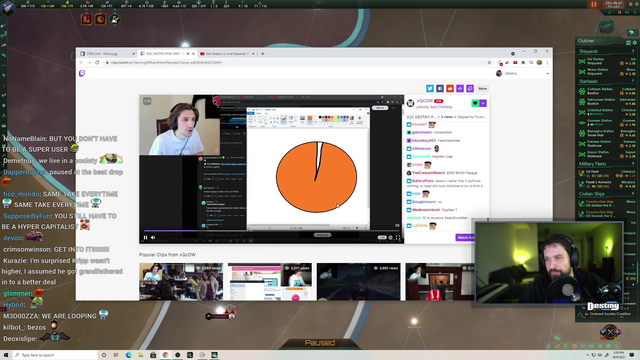640x360 pixels.
Task: Go back in the browser
Action: (81, 63)
